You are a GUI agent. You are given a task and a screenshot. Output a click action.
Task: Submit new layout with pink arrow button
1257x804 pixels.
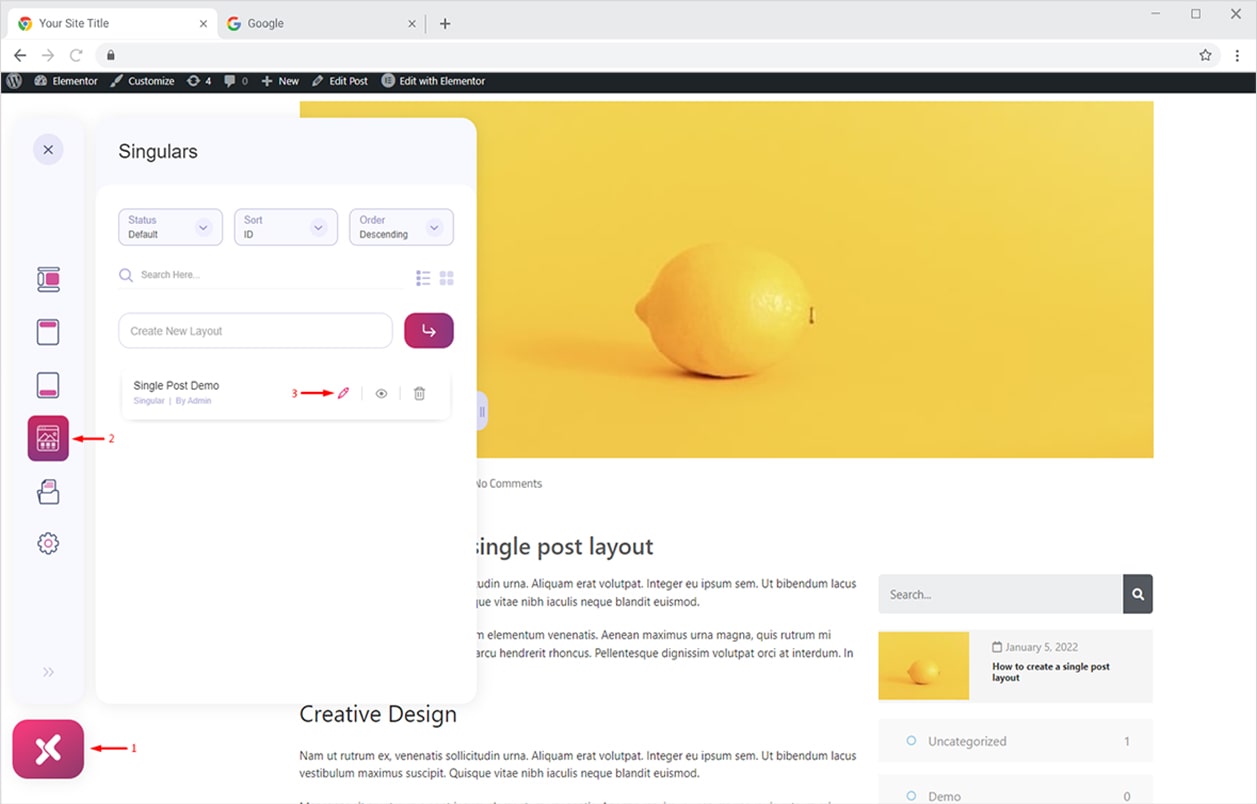[x=429, y=331]
